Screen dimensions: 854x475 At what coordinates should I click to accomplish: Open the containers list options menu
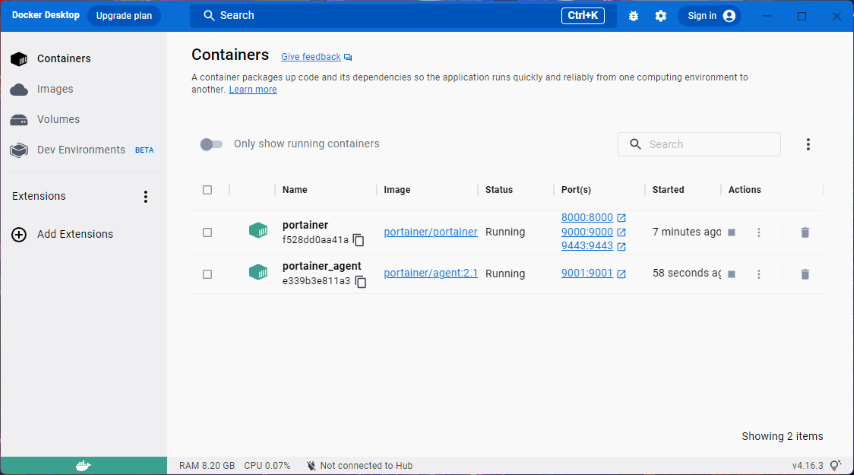click(808, 144)
